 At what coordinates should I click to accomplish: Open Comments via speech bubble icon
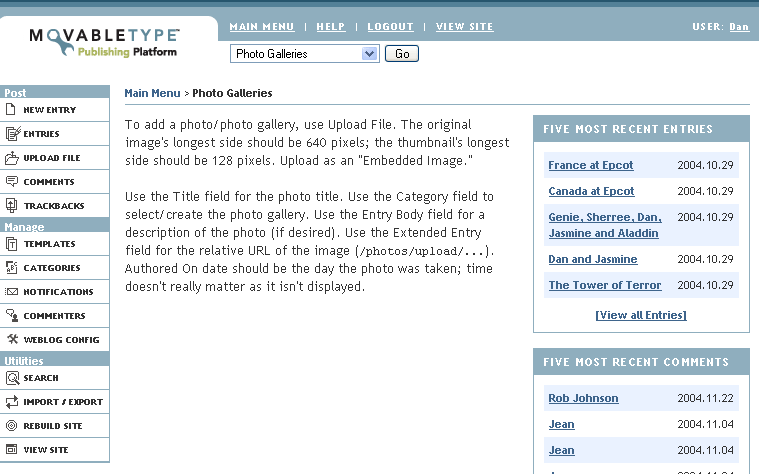[12, 182]
